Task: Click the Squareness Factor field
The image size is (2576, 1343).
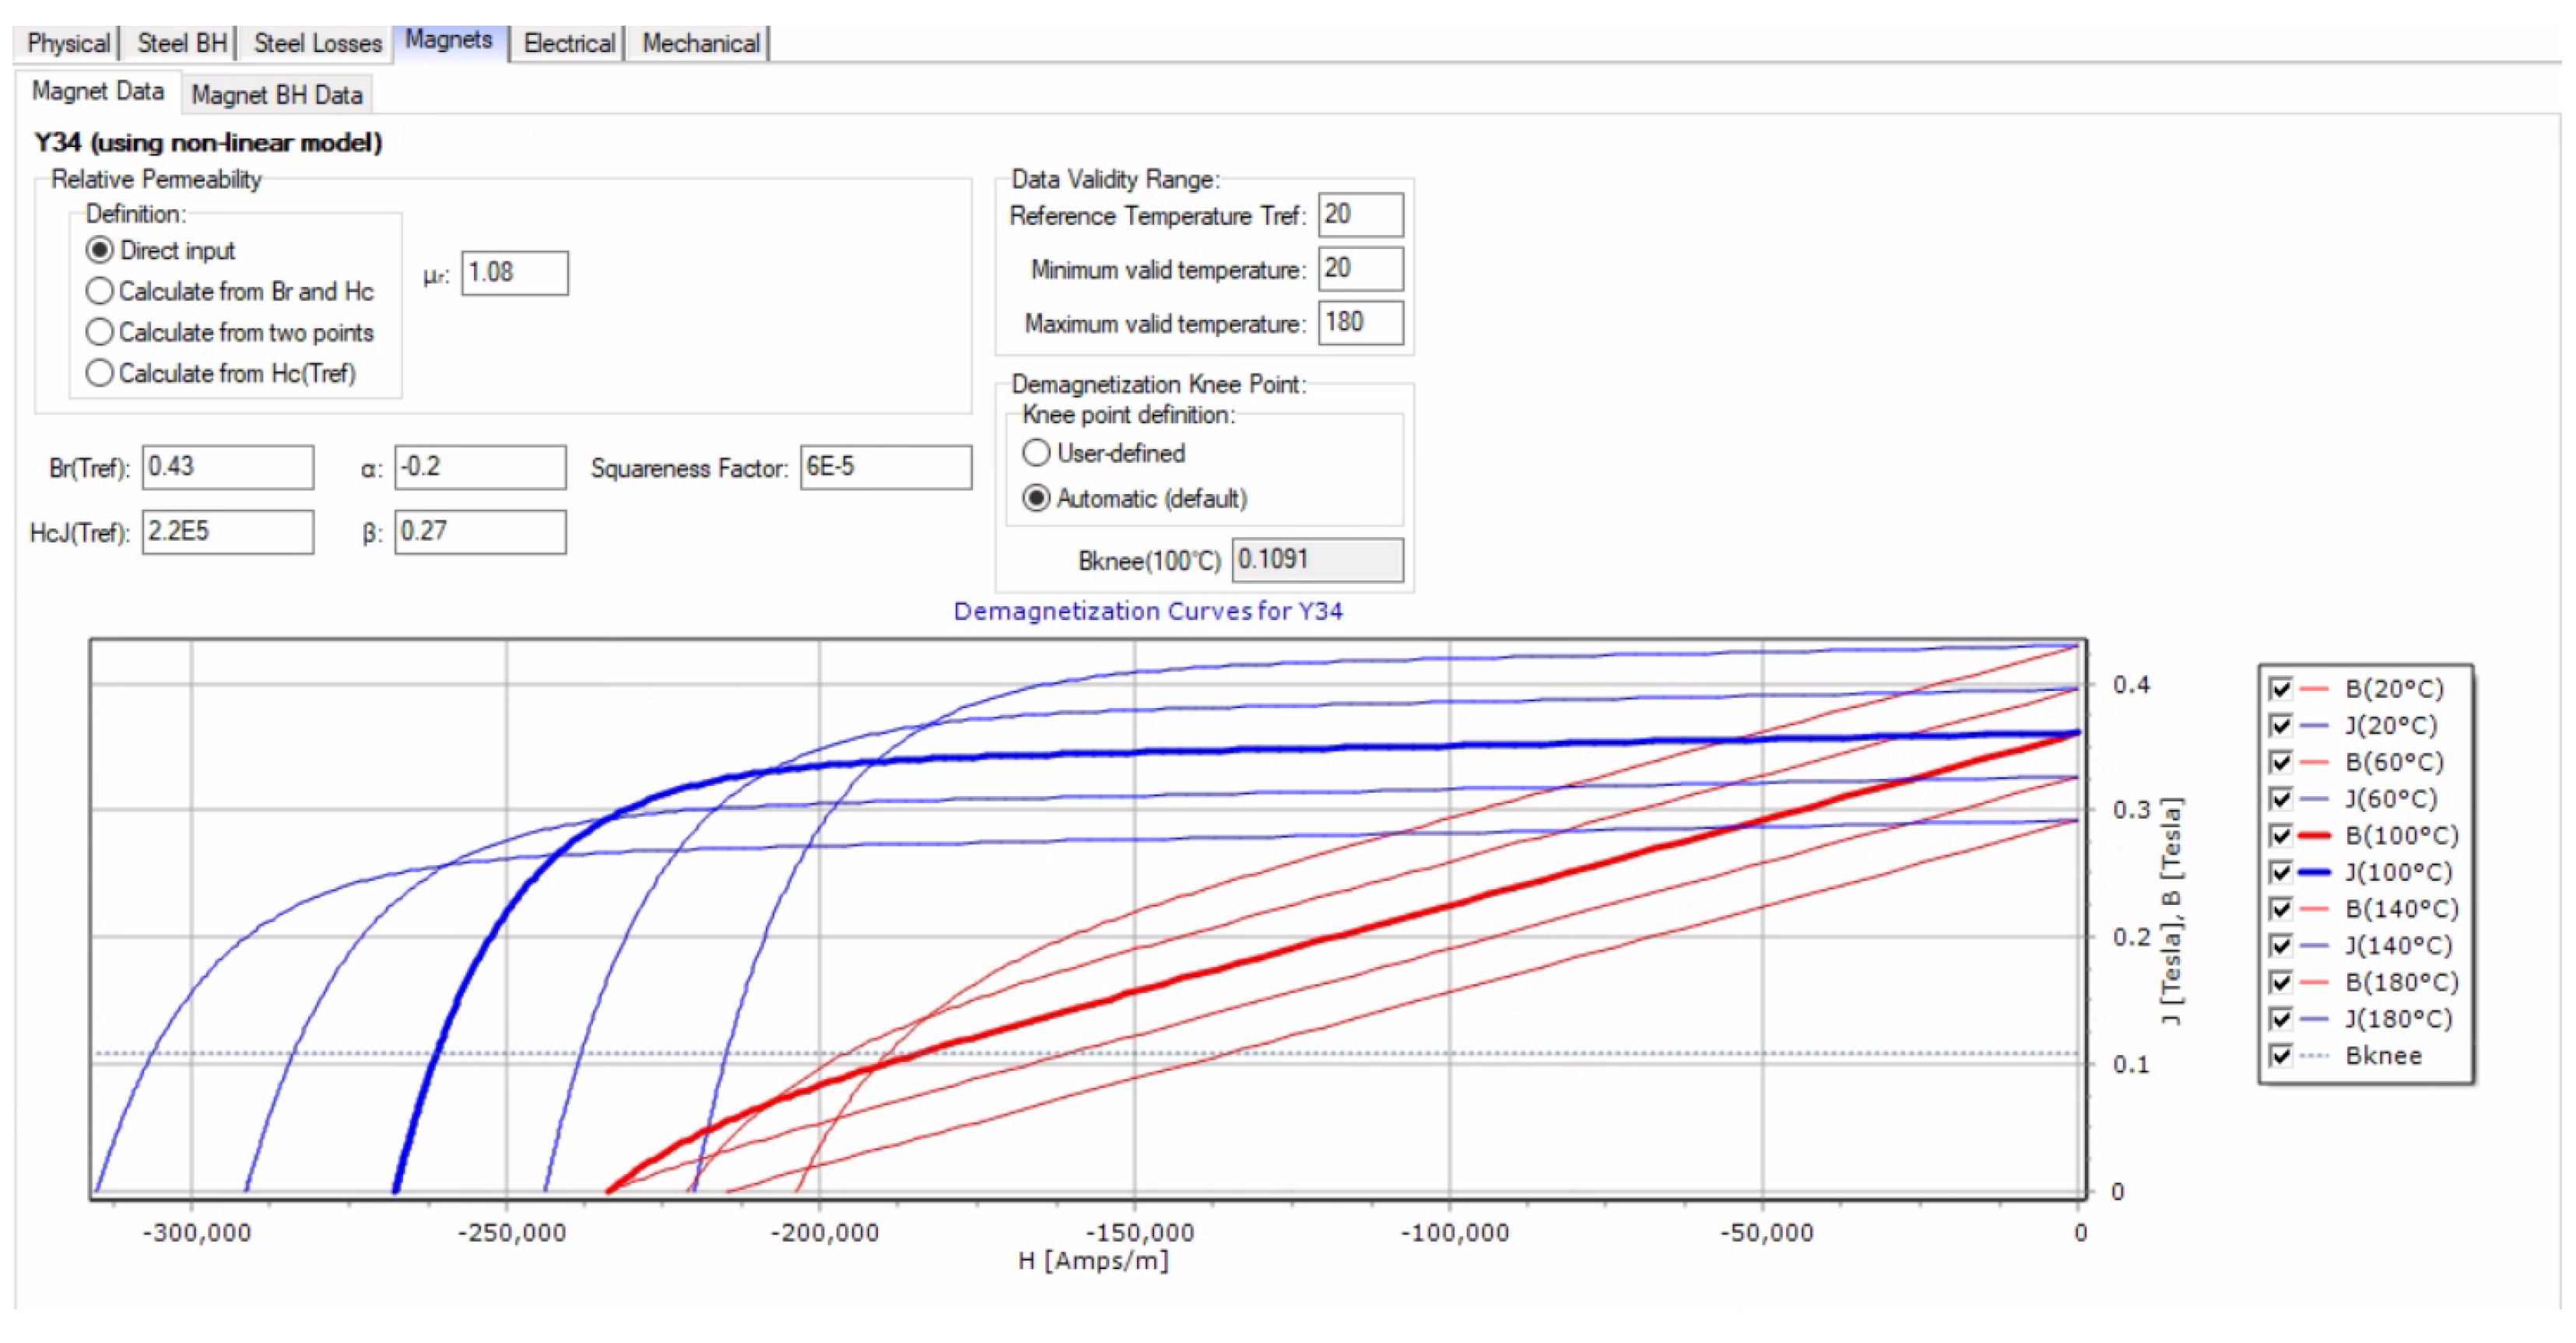Action: point(884,467)
